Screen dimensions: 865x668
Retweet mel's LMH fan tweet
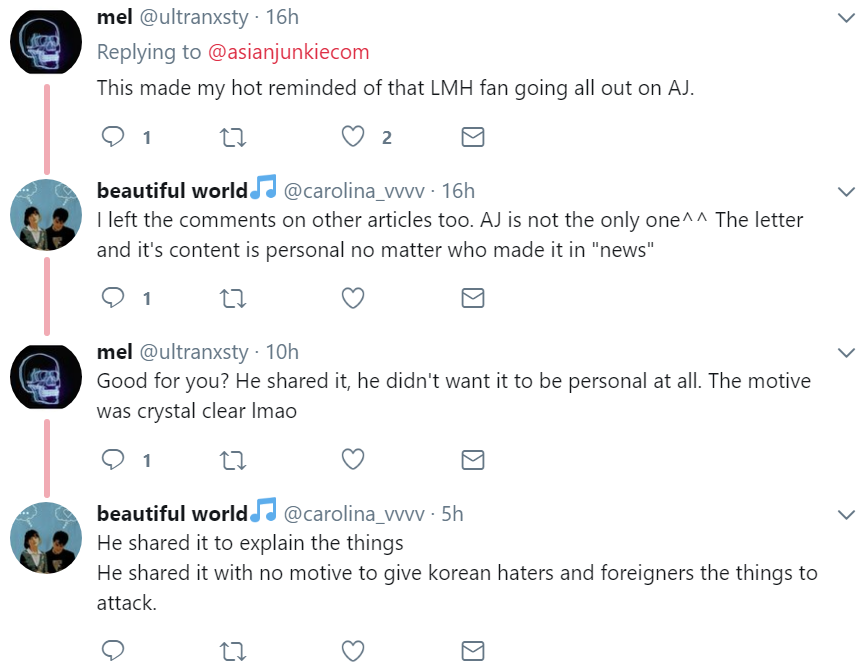point(232,137)
